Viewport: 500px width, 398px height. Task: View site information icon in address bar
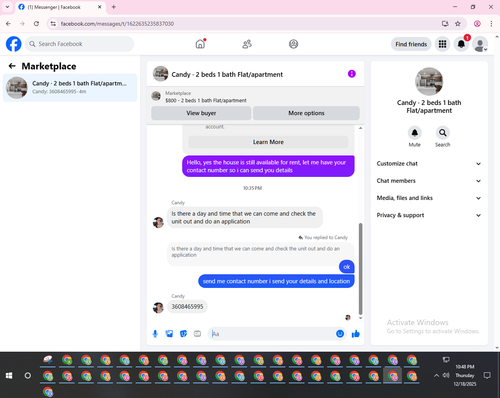[x=53, y=24]
